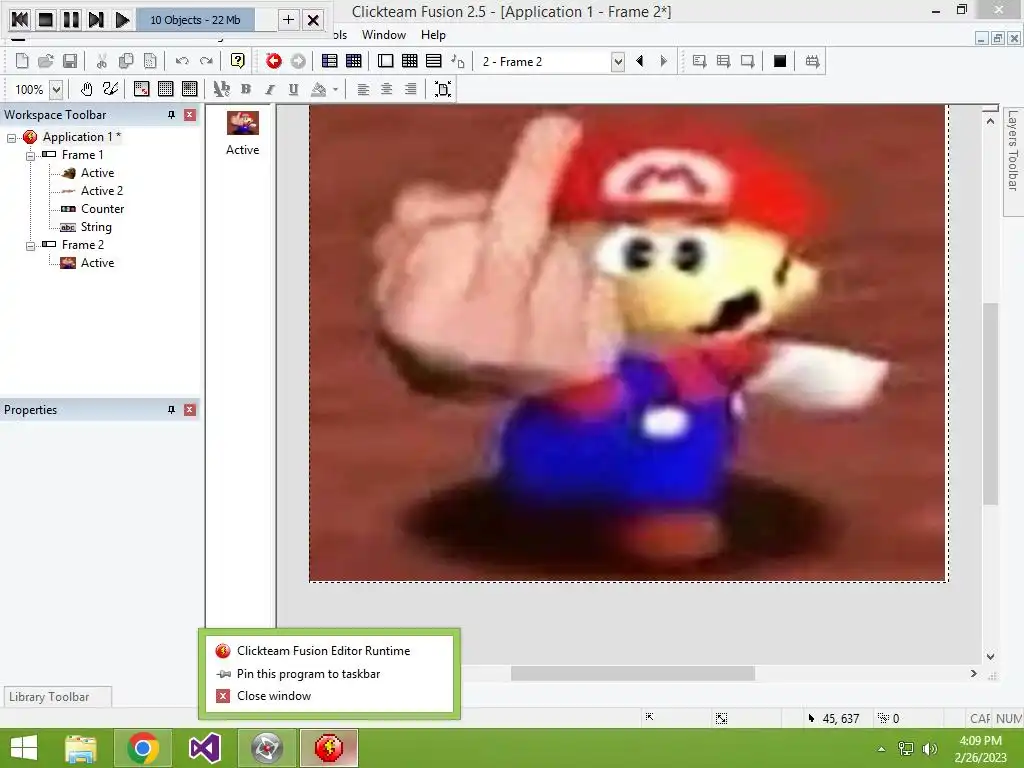
Task: Pause the running application preview
Action: click(71, 20)
